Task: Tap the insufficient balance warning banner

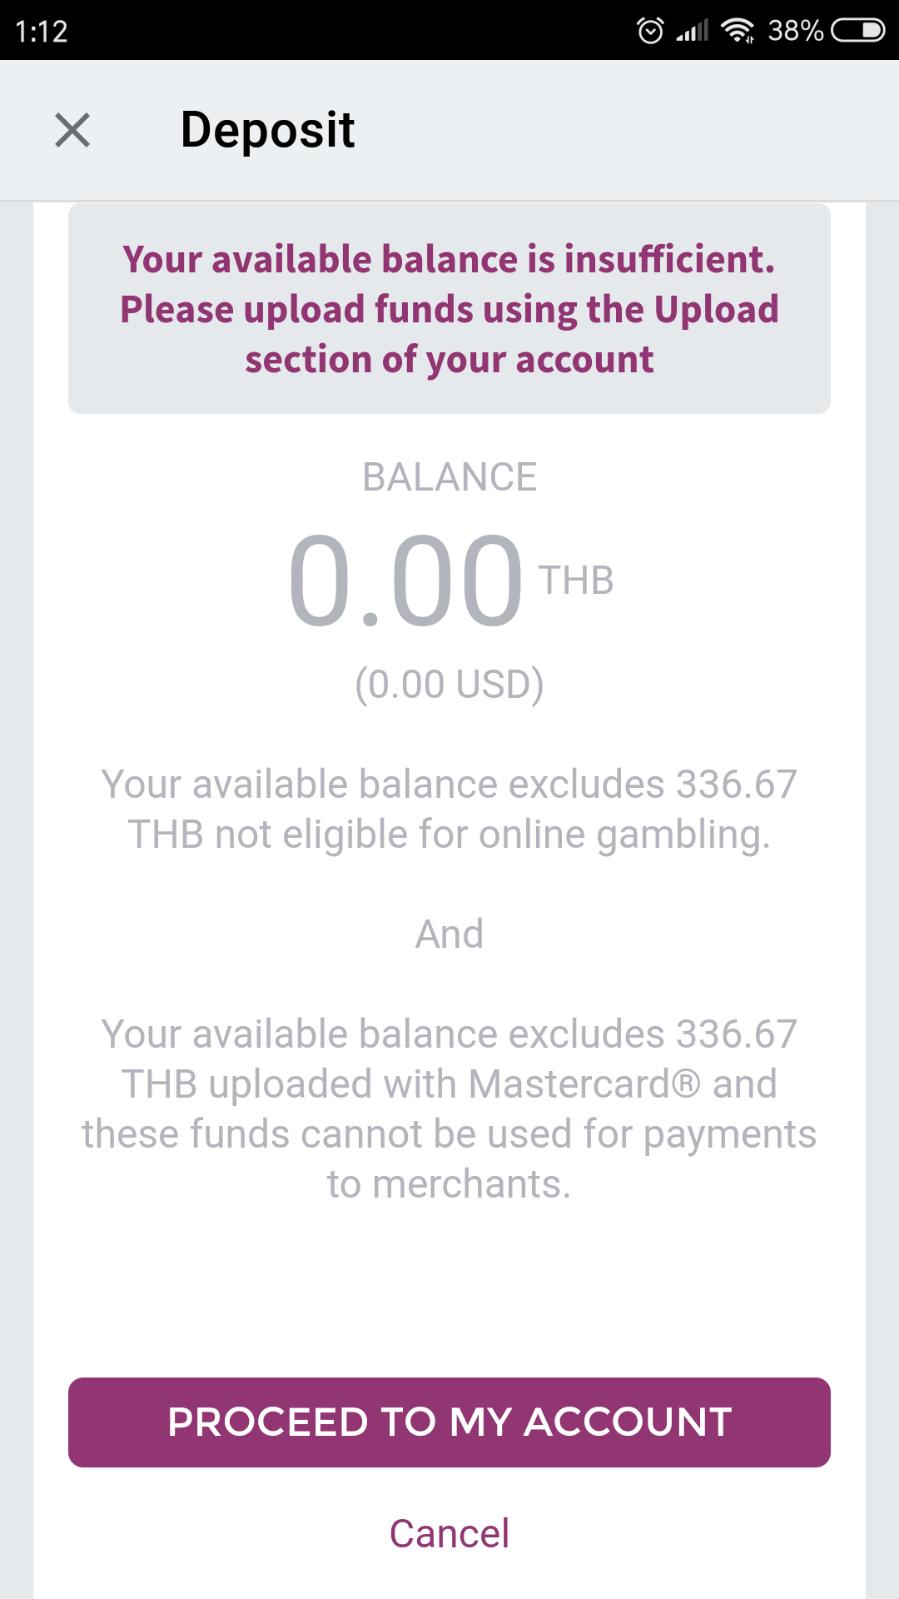Action: pos(449,309)
